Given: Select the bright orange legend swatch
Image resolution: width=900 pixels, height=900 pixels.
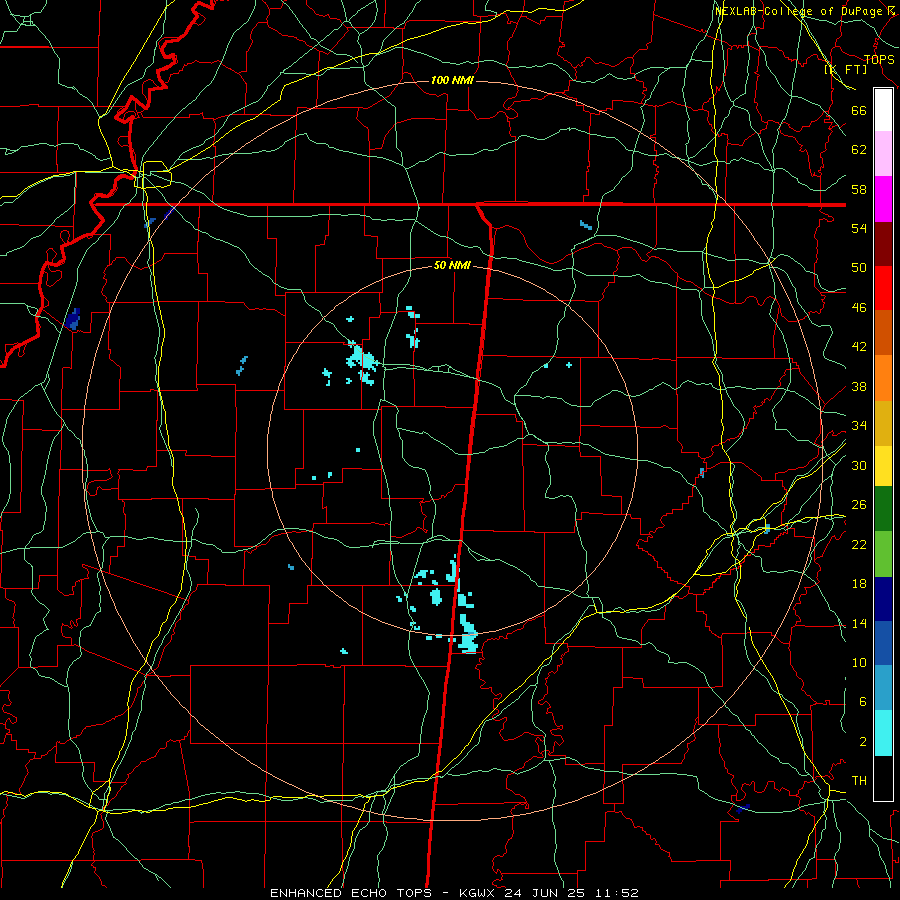Looking at the screenshot, I should (883, 378).
